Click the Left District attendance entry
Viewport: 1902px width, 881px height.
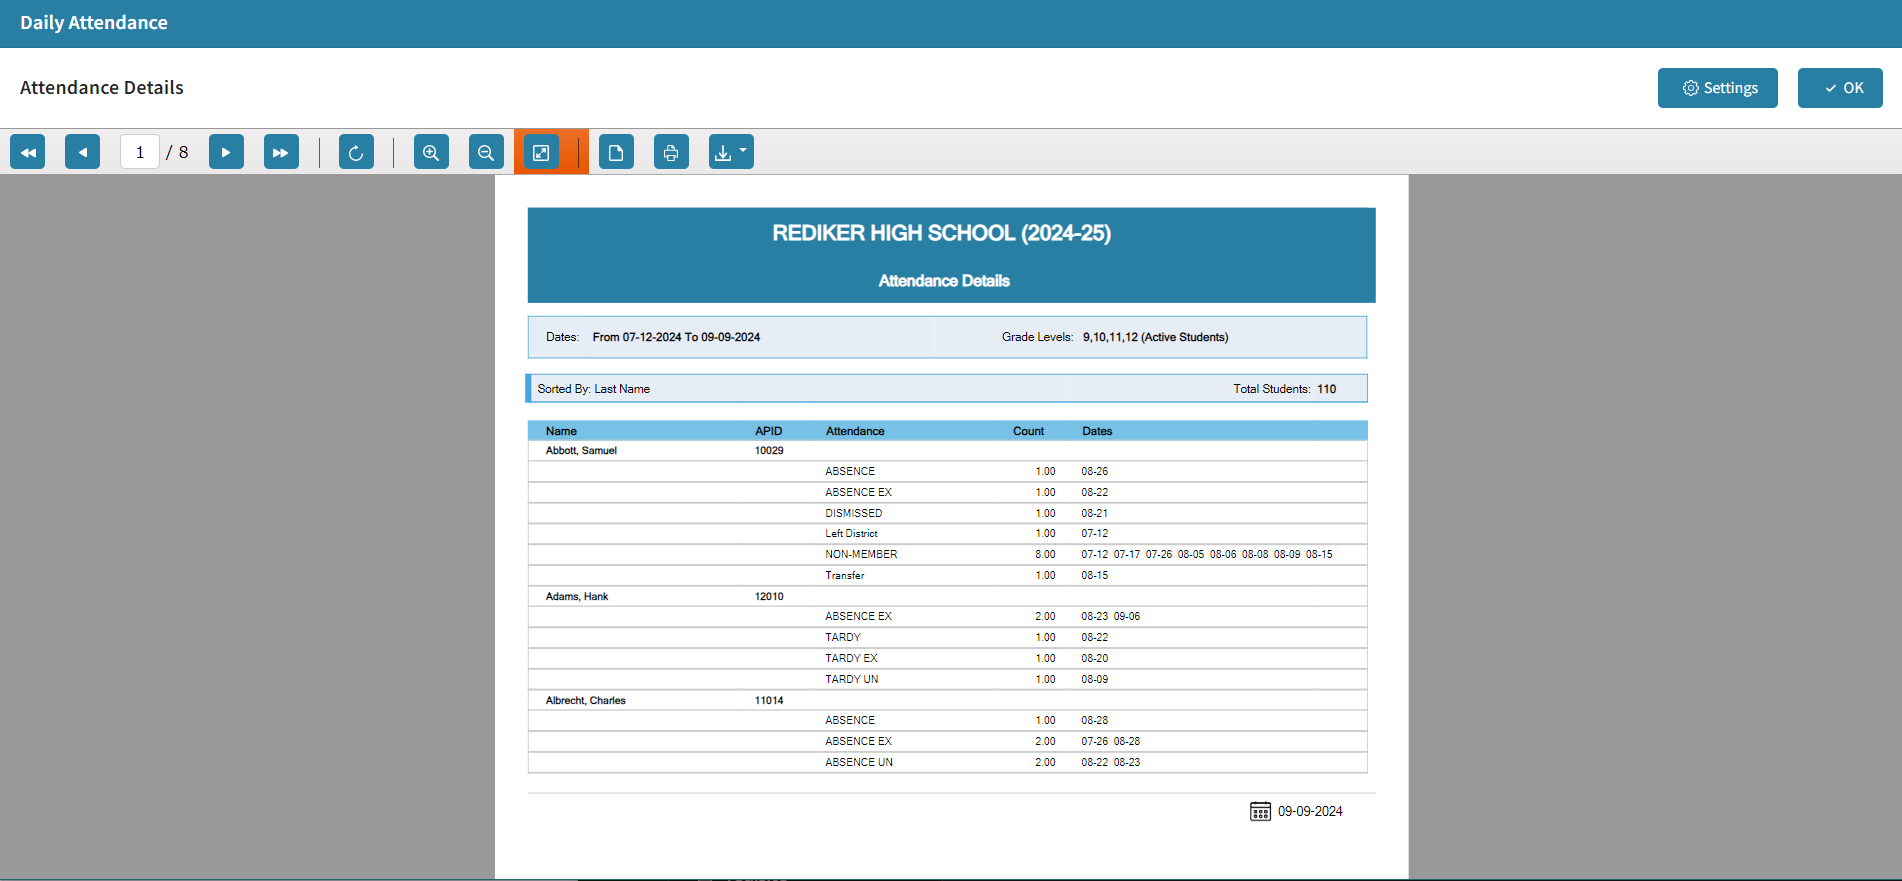point(851,534)
